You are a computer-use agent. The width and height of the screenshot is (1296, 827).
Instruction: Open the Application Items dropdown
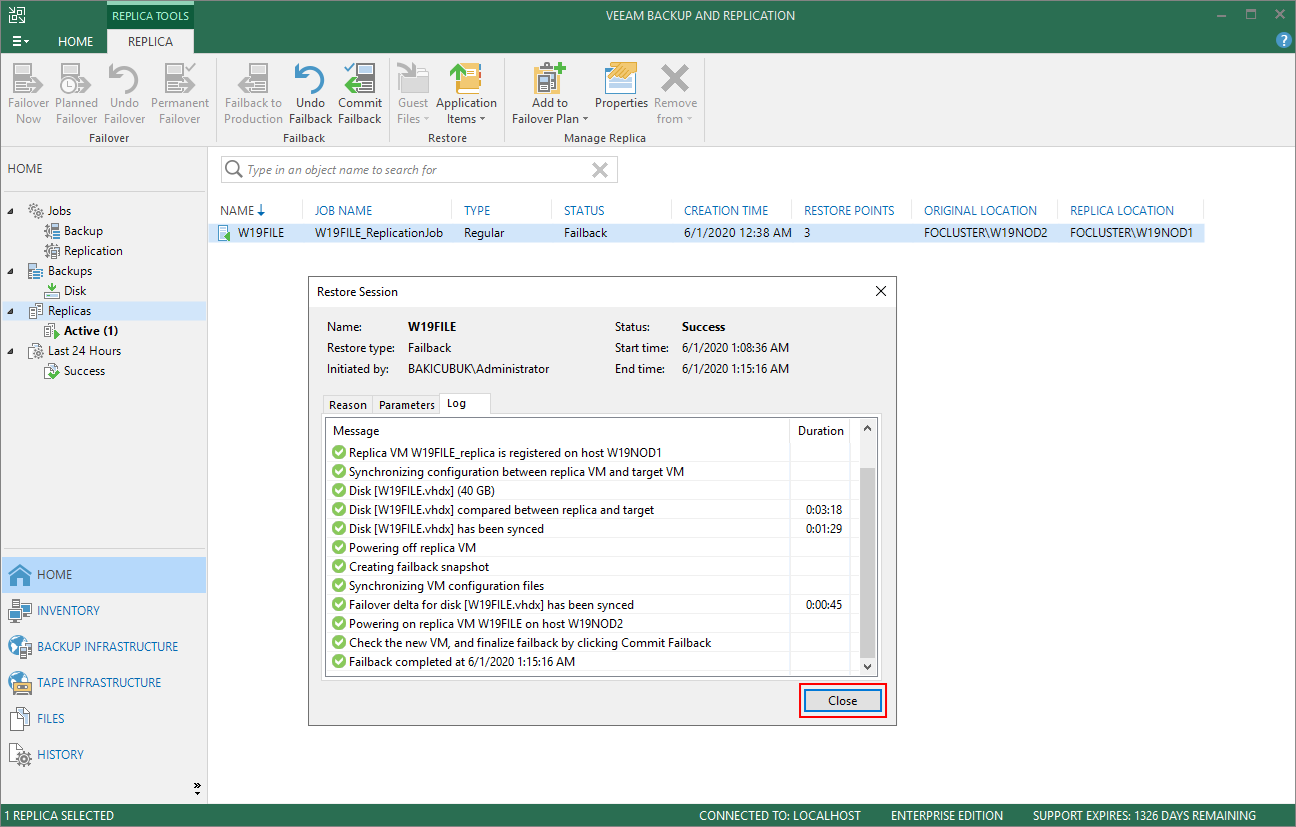tap(466, 94)
